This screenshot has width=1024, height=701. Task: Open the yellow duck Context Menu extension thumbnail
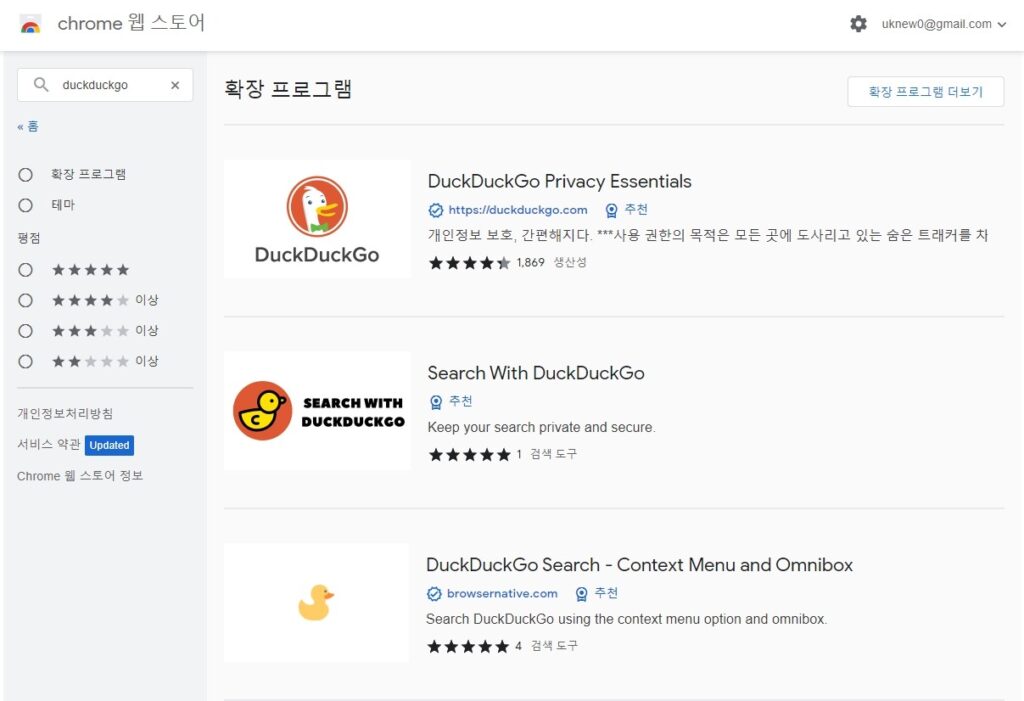(317, 602)
